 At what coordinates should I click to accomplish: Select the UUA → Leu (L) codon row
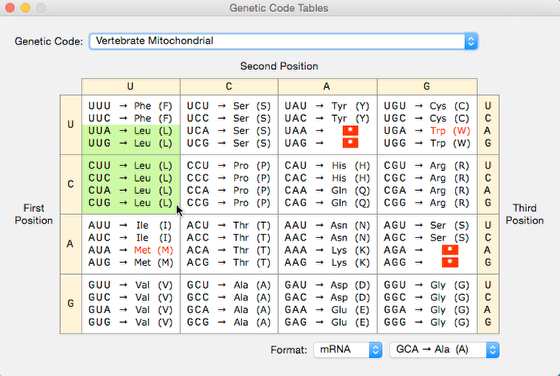(131, 131)
